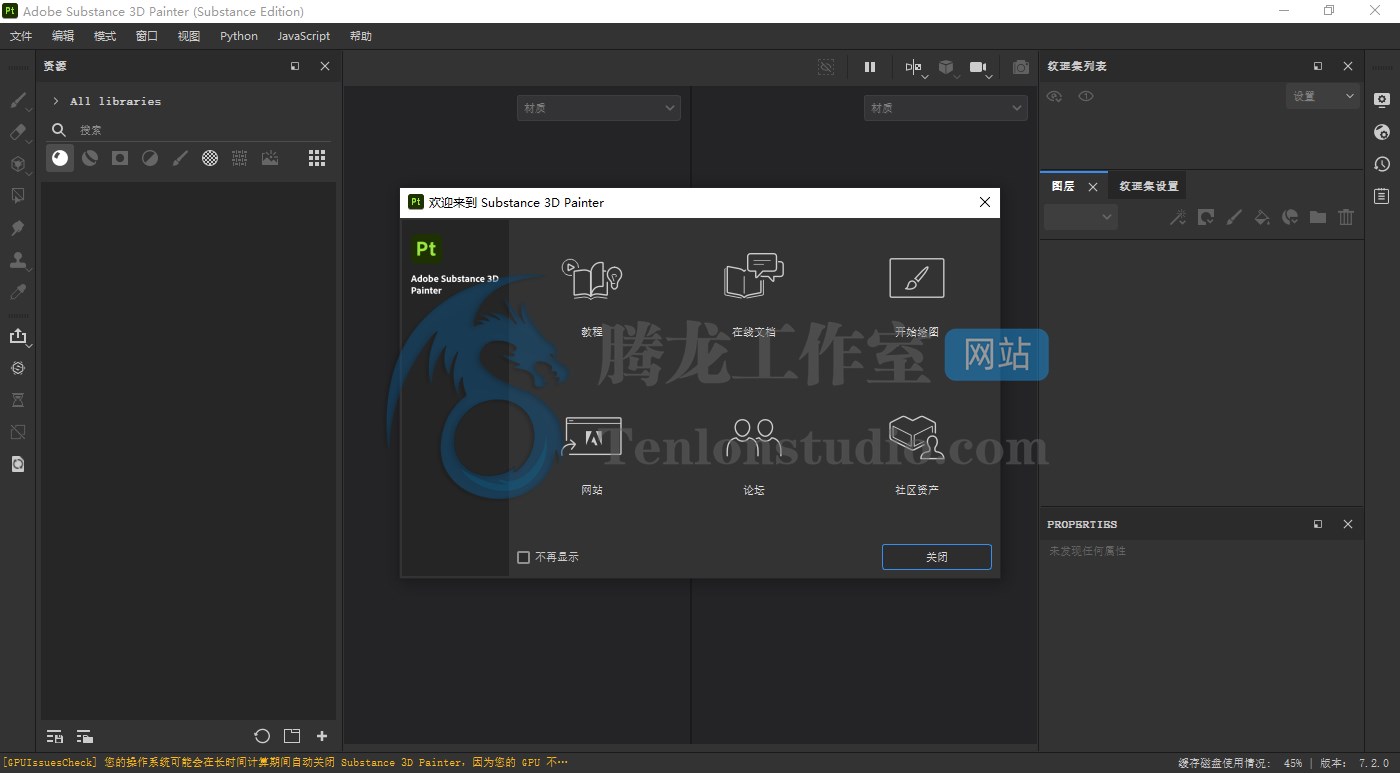Click the viewport screenshot camera icon

[1020, 67]
